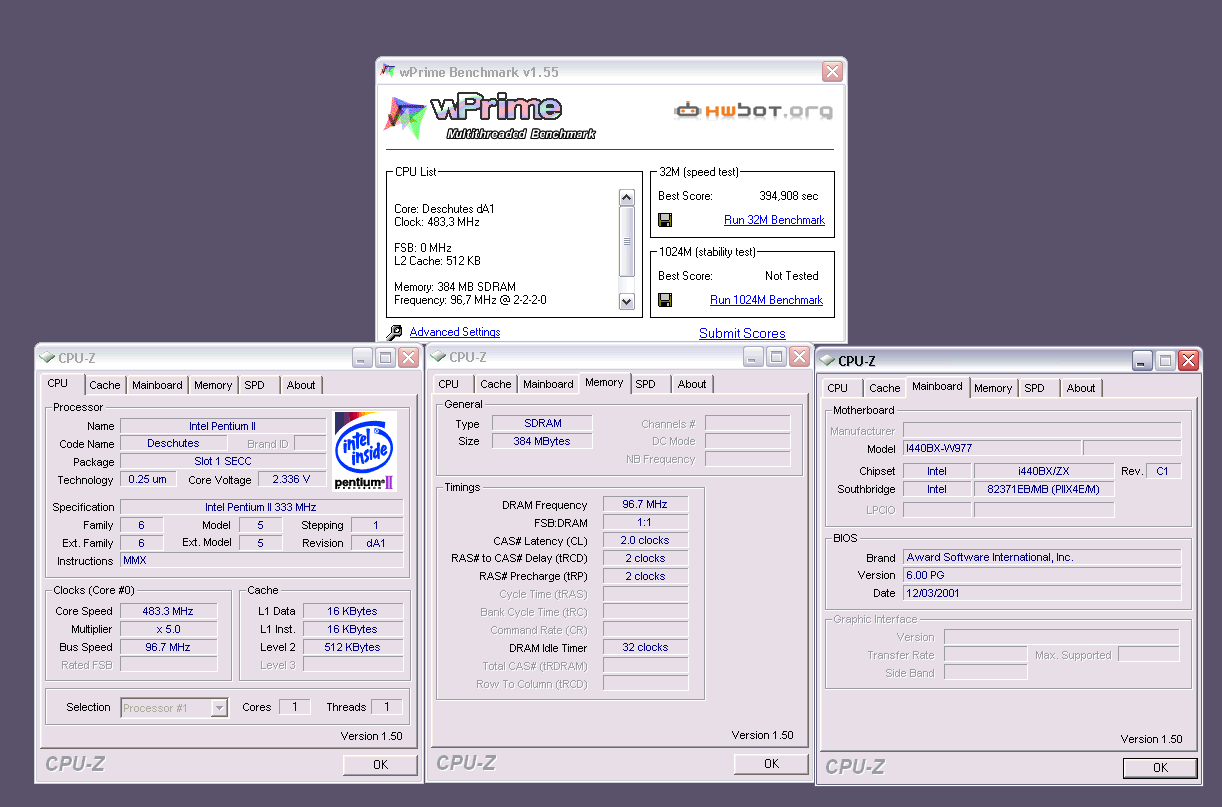This screenshot has width=1222, height=807.
Task: Click the Chipset value i440BX/ZX
Action: (x=1044, y=471)
